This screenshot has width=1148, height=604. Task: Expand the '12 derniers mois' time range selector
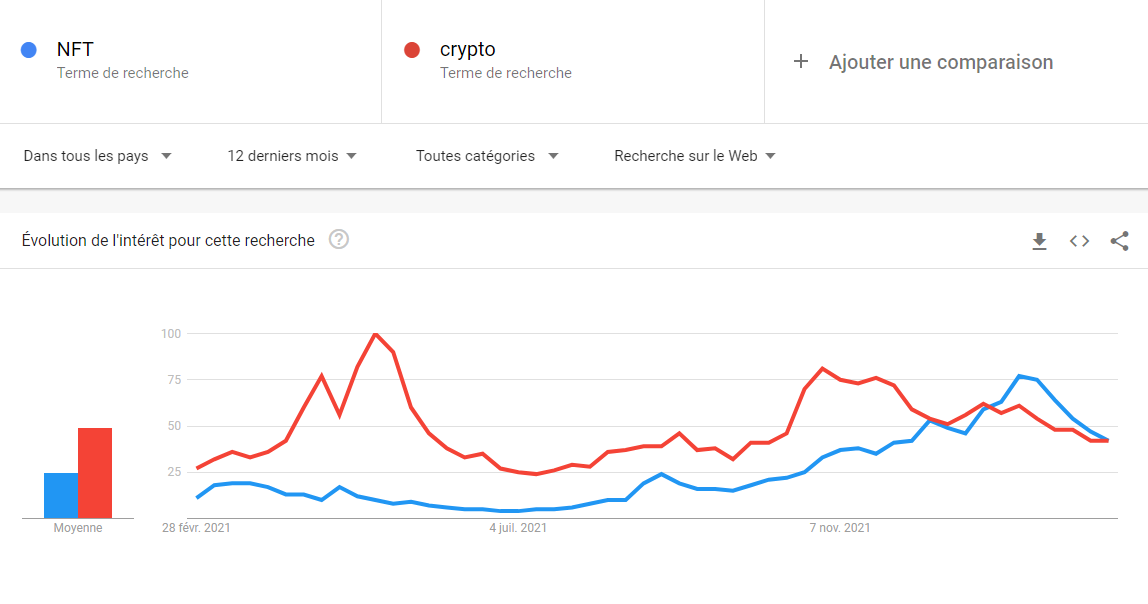289,156
